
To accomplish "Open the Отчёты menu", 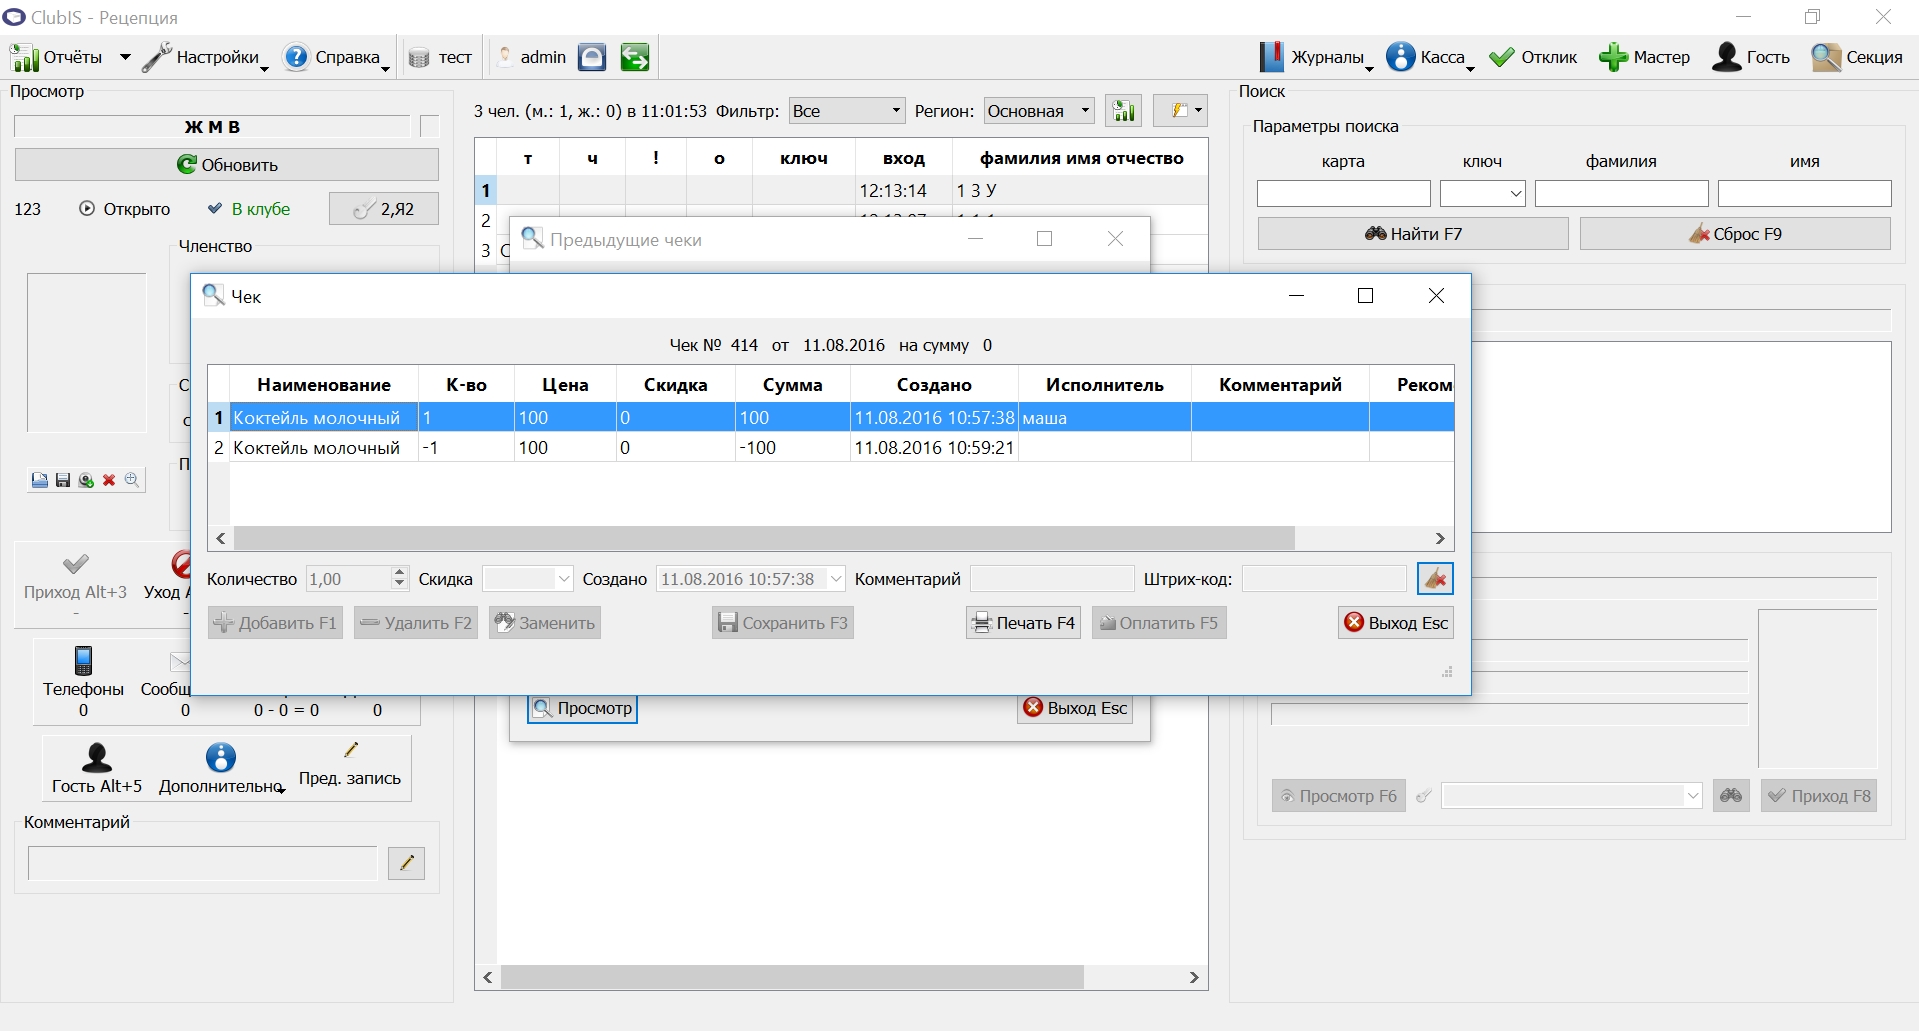I will tap(71, 57).
